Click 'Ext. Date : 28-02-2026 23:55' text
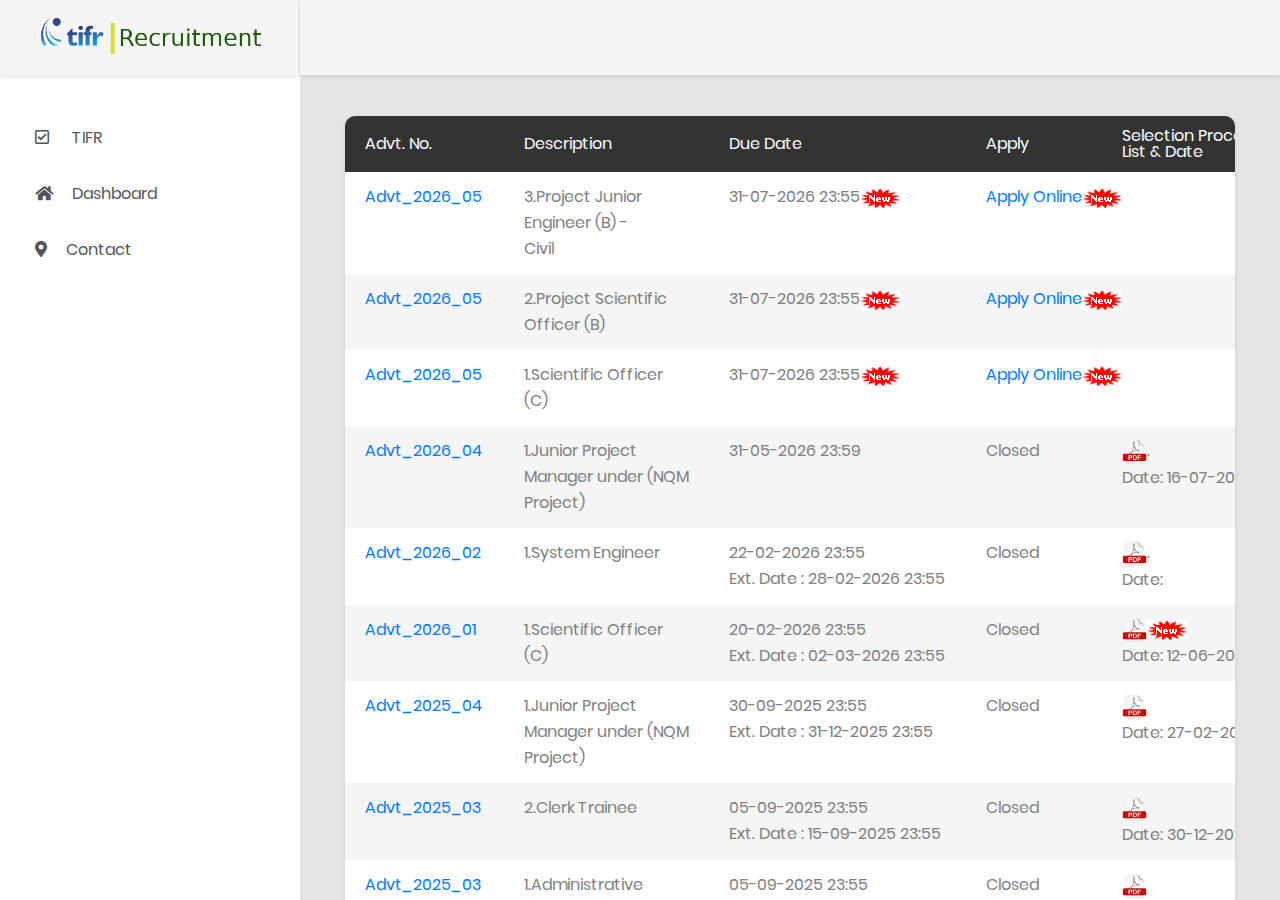The image size is (1280, 900). point(837,579)
